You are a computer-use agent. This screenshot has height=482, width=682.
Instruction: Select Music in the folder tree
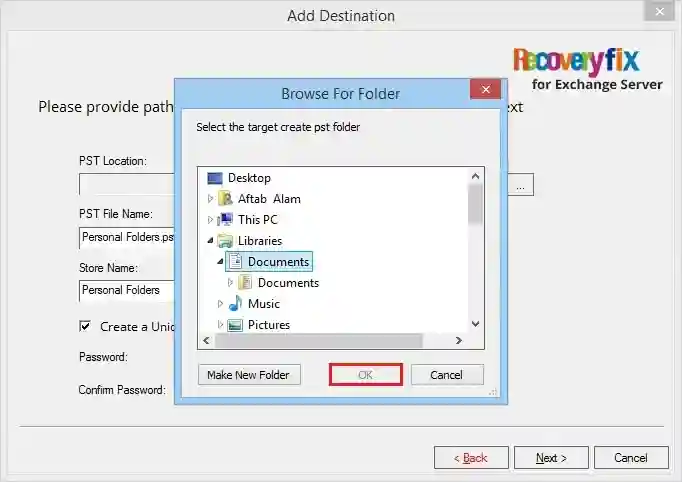tap(264, 304)
